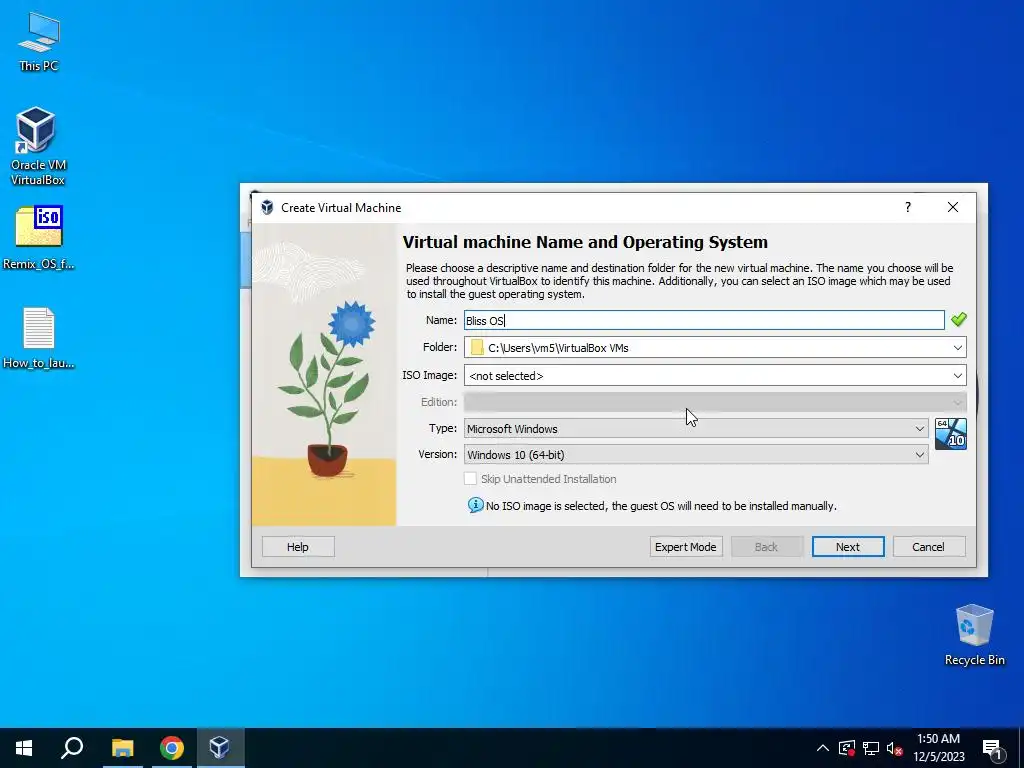The image size is (1024, 768).
Task: Switch to VirtualBox taskbar icon
Action: (x=219, y=748)
